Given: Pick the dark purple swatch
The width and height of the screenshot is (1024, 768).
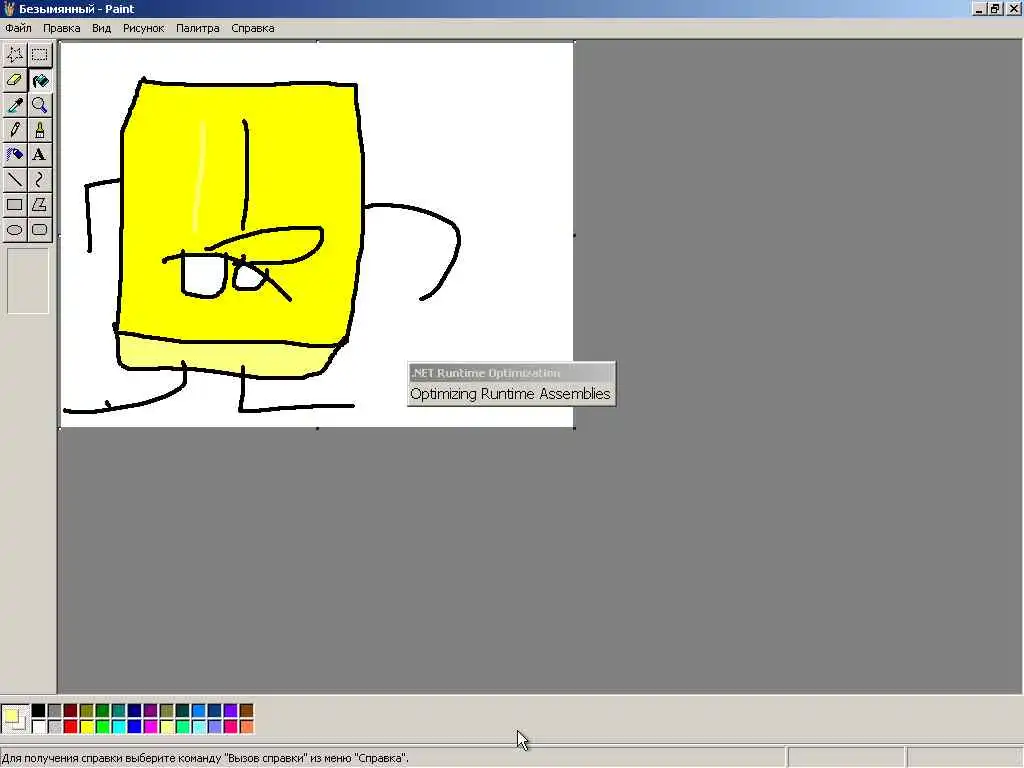Looking at the screenshot, I should [x=151, y=711].
